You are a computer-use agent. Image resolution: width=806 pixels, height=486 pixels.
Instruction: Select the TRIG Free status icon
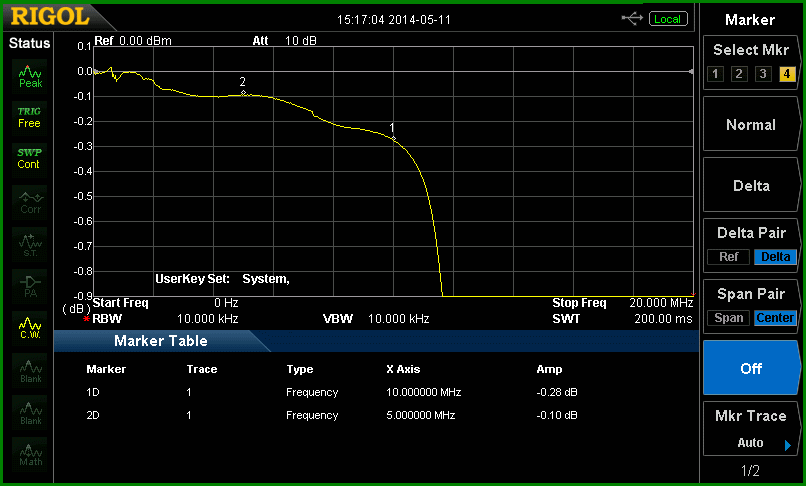[x=29, y=117]
